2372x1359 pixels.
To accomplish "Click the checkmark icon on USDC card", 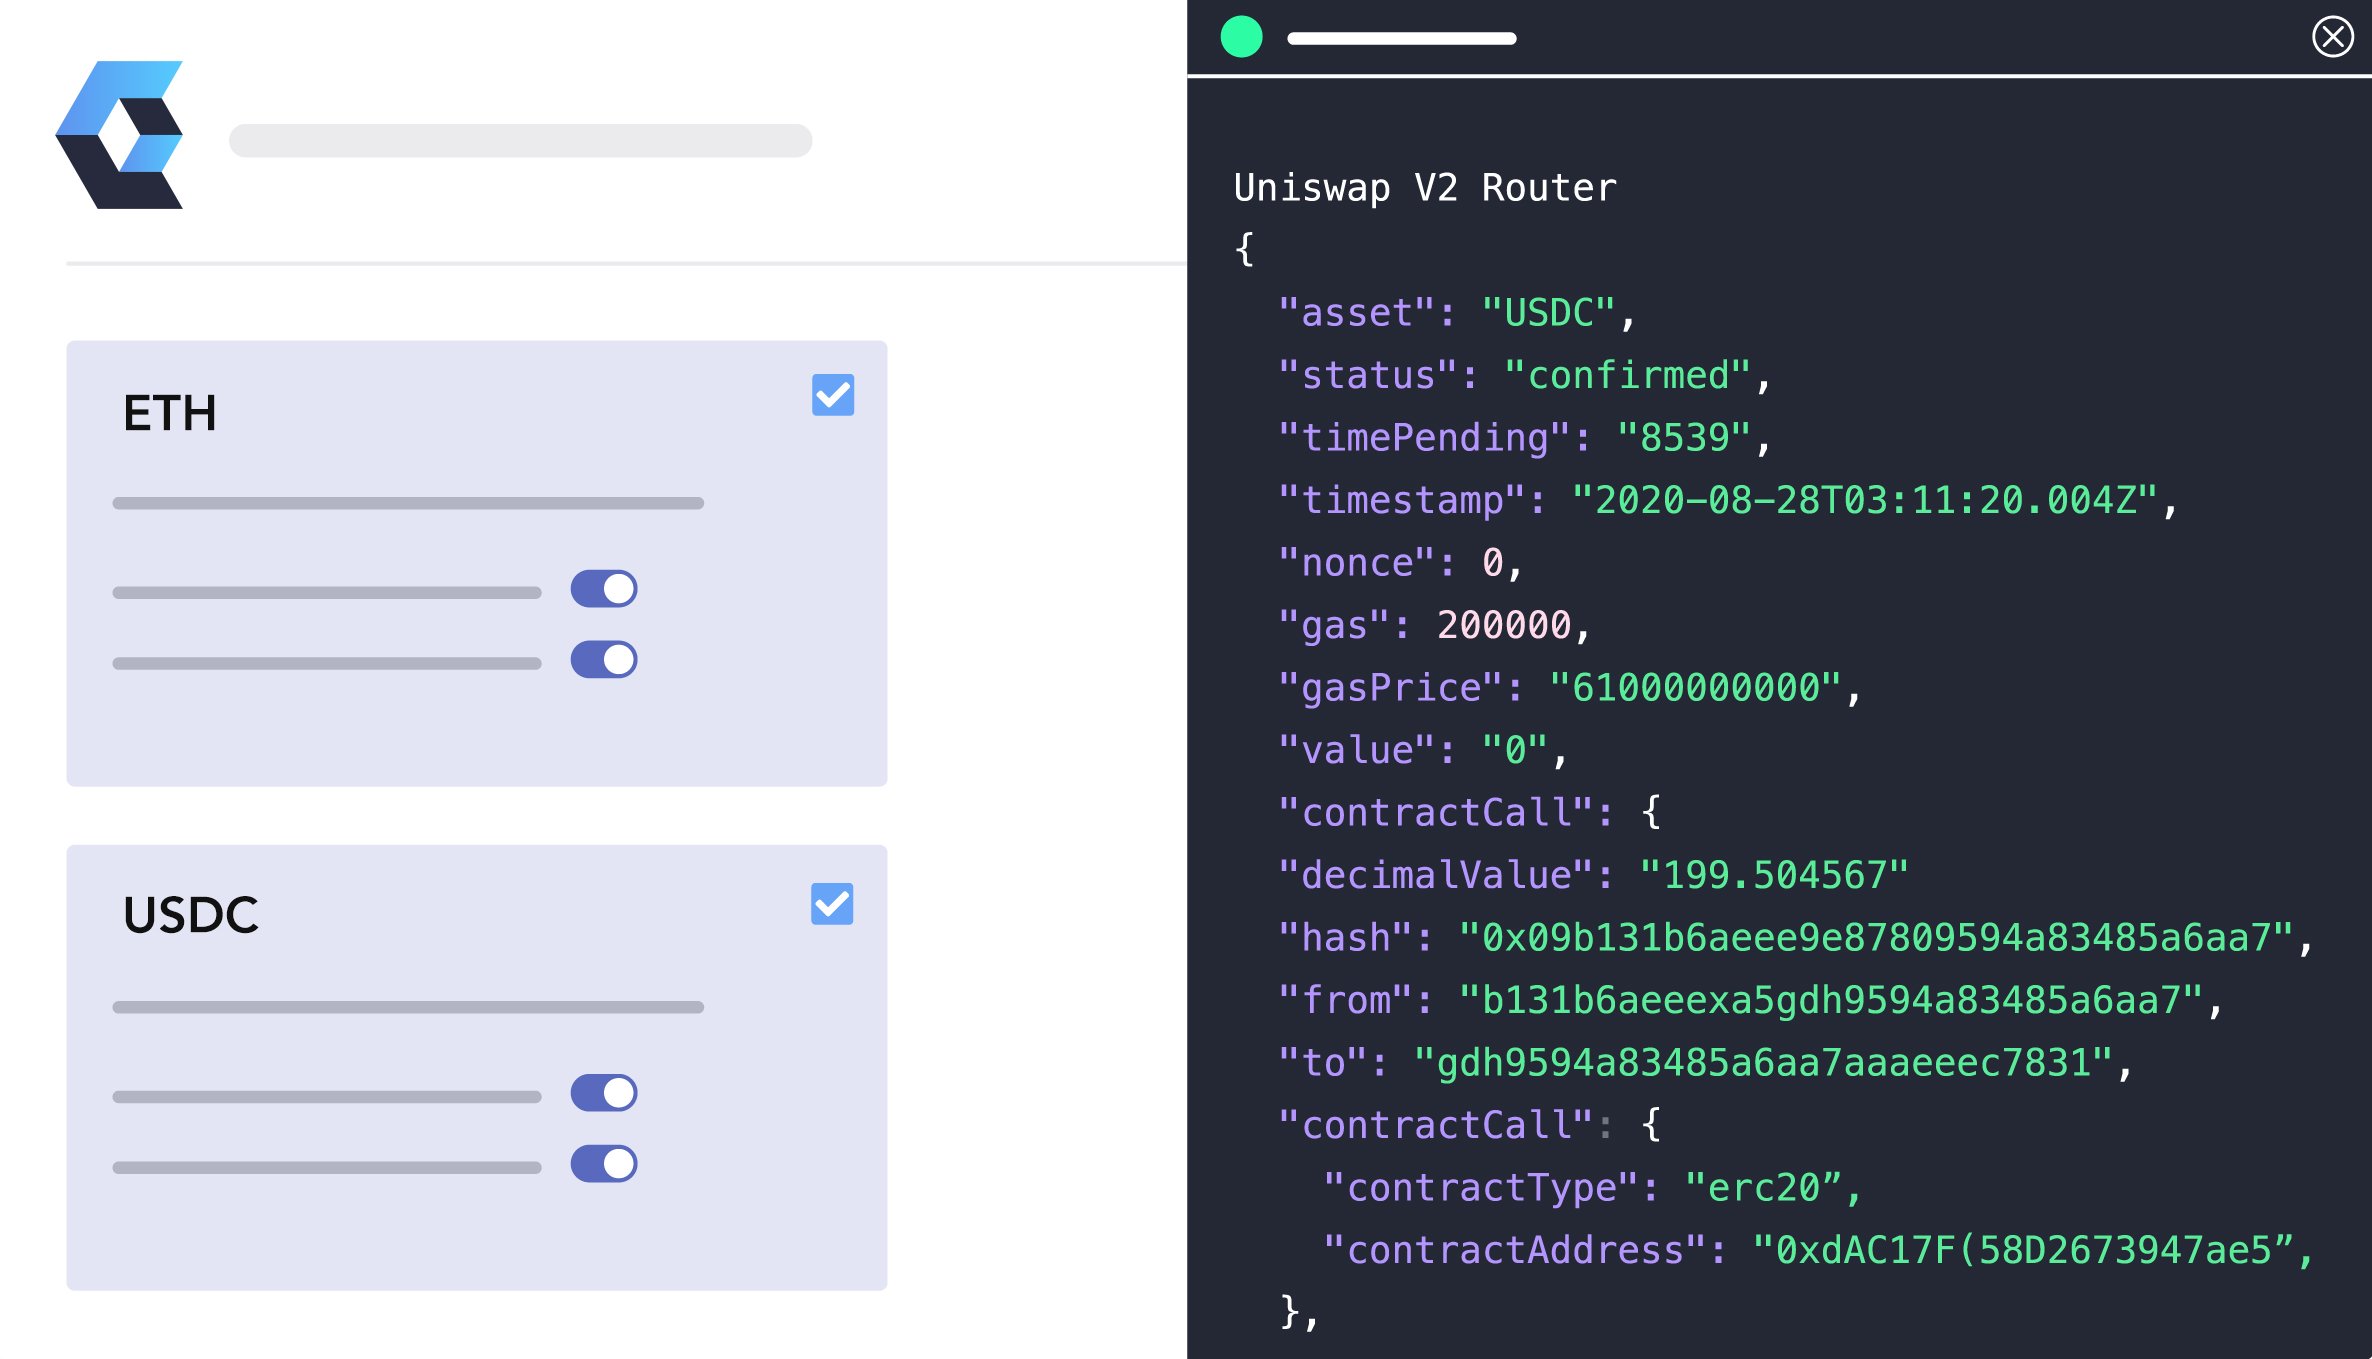I will 833,905.
